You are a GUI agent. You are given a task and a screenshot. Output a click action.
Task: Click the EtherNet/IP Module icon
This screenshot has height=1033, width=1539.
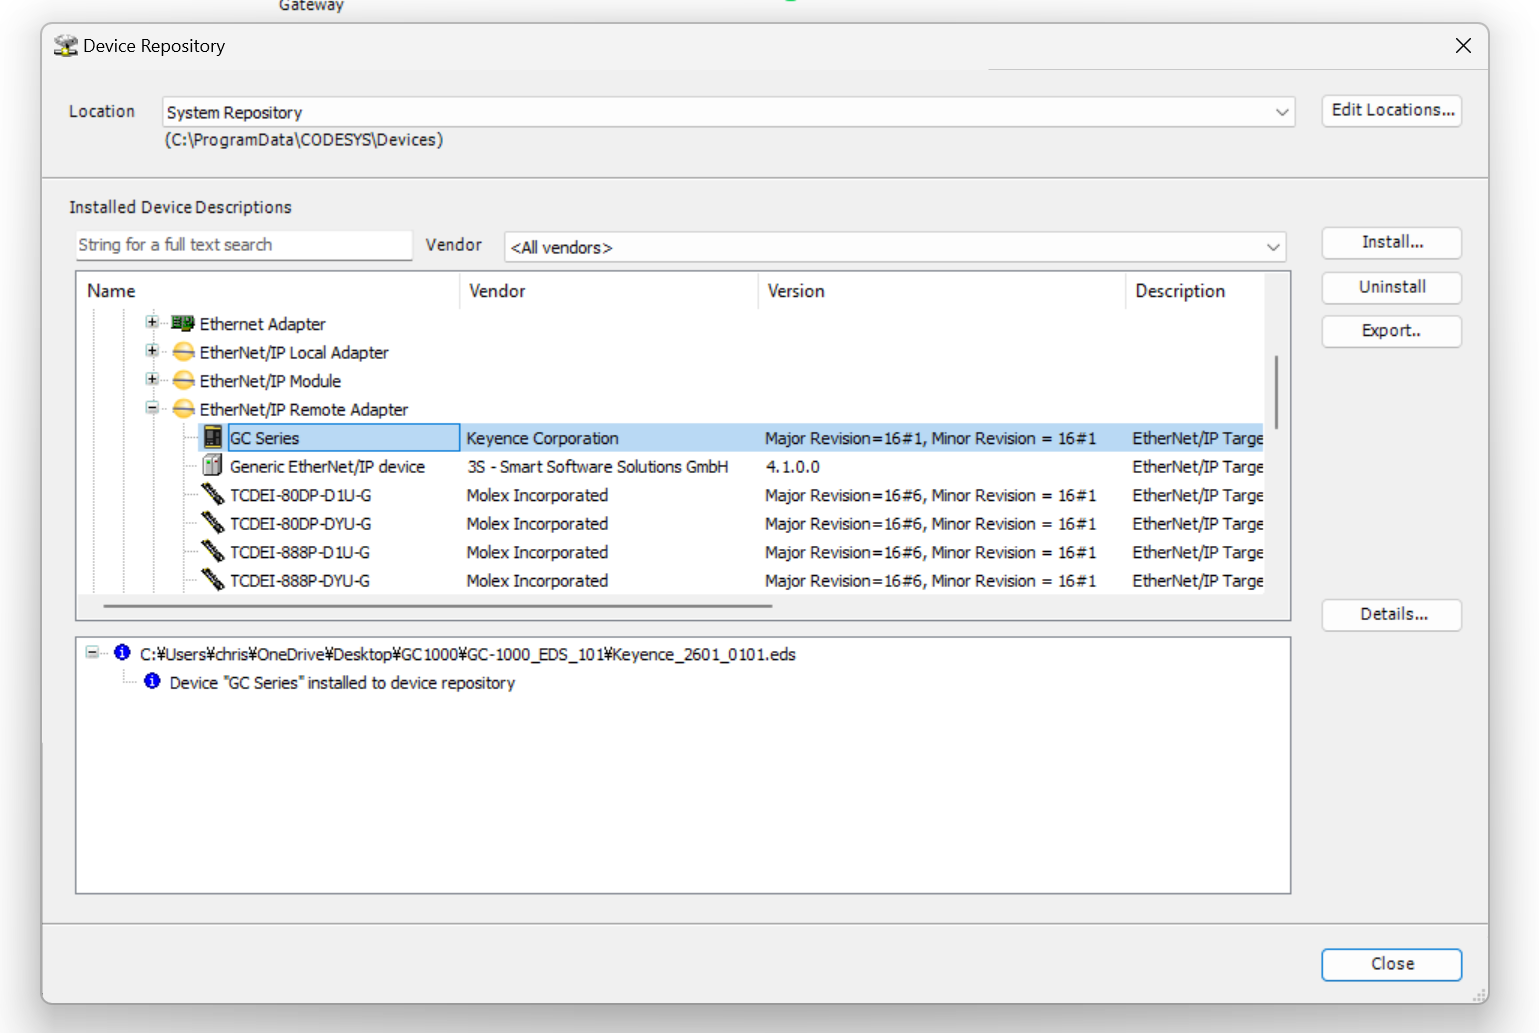[x=183, y=381]
